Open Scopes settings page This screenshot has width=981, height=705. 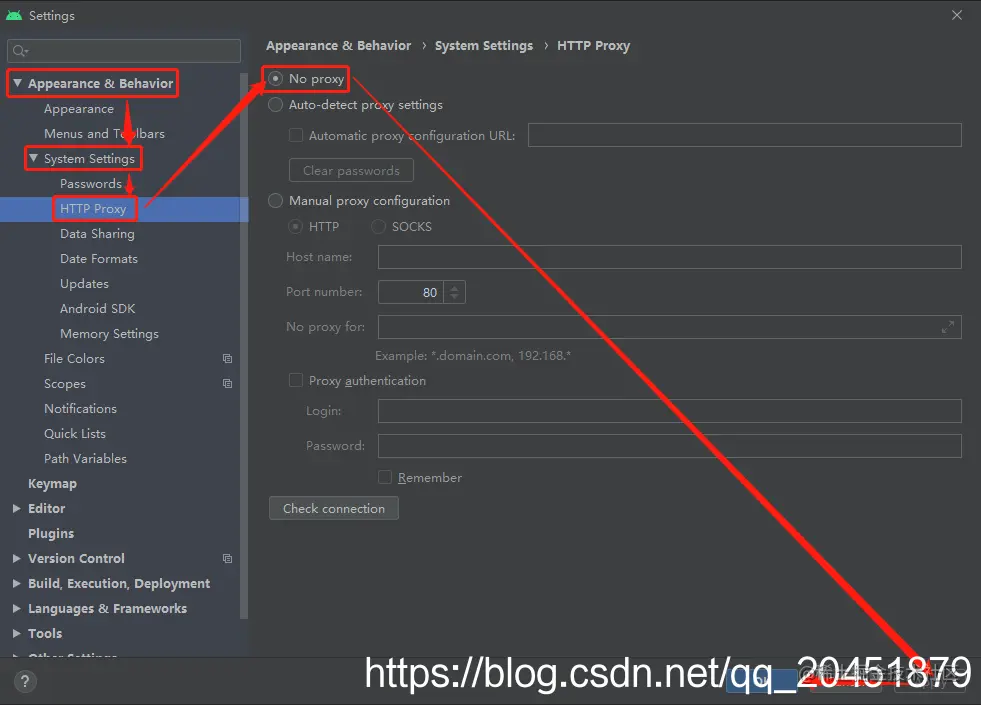coord(65,384)
